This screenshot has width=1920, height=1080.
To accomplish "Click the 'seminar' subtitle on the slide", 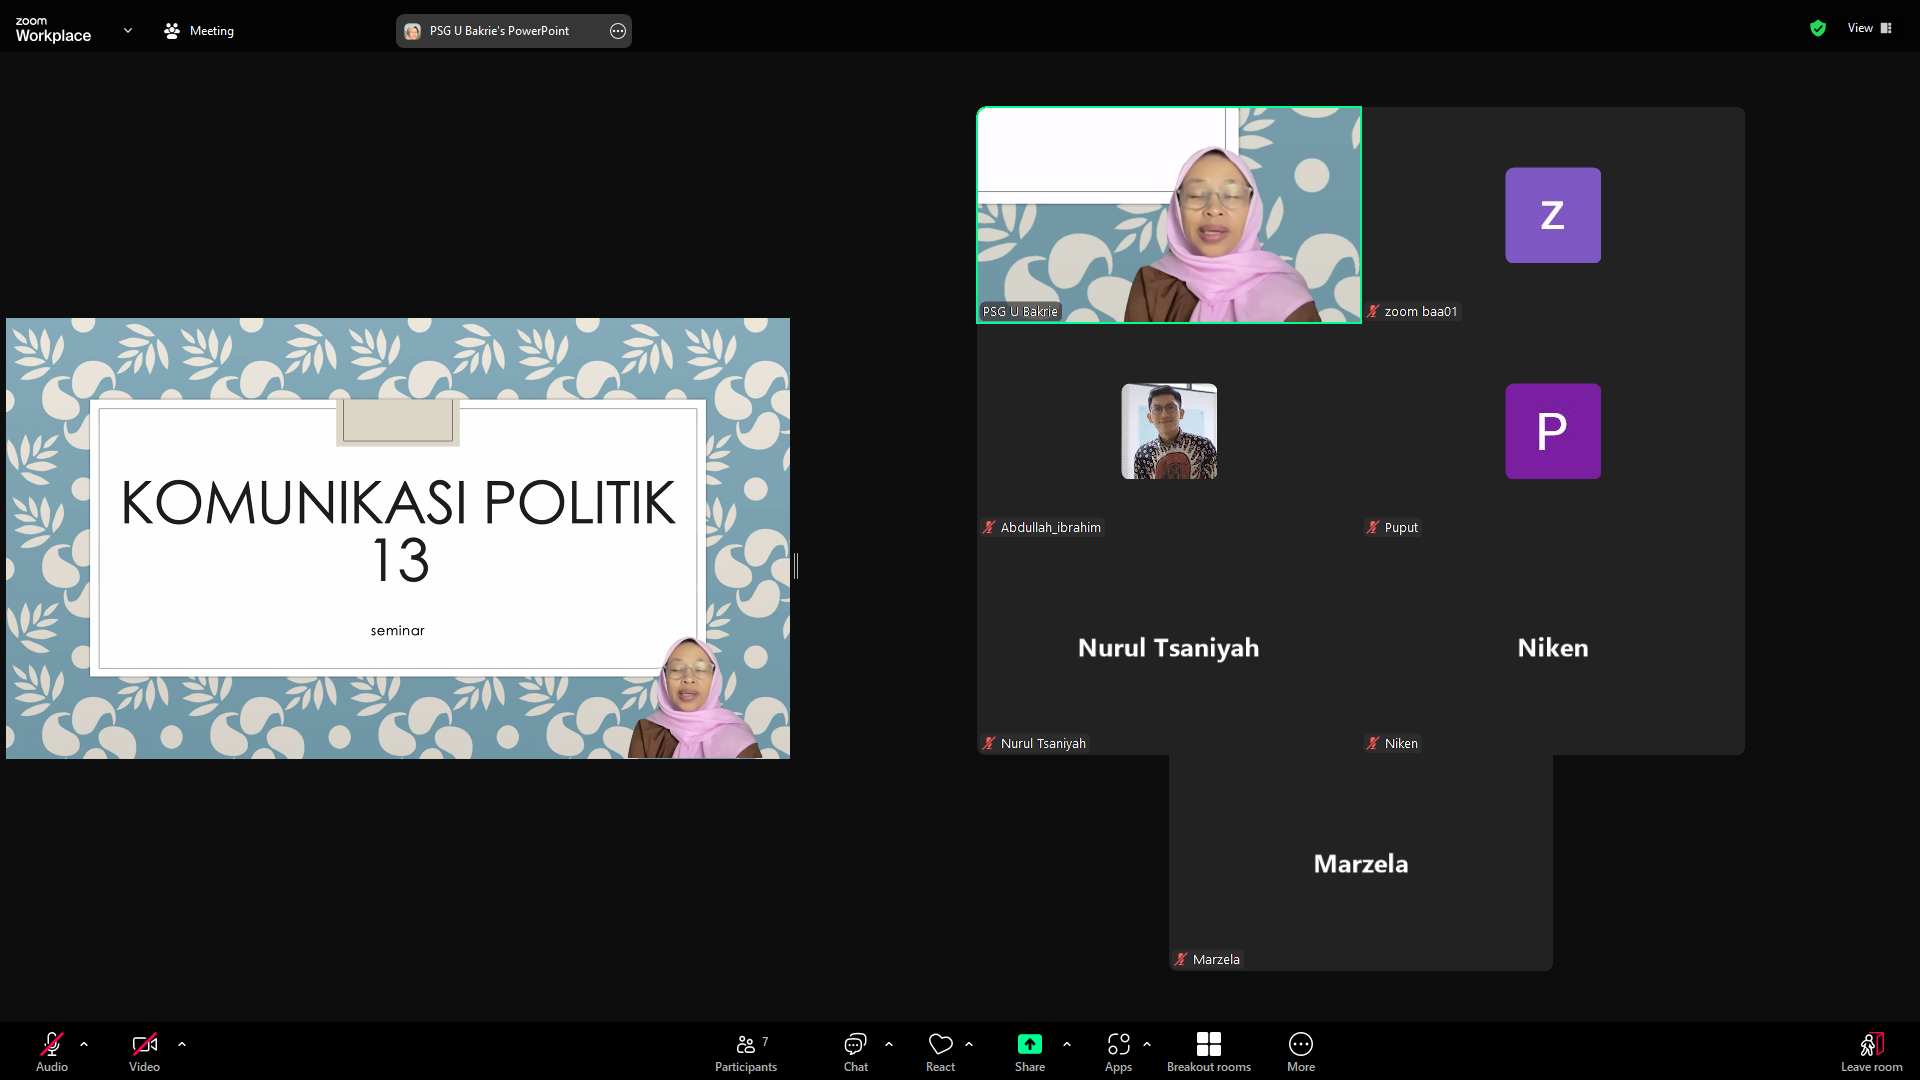I will (x=398, y=631).
